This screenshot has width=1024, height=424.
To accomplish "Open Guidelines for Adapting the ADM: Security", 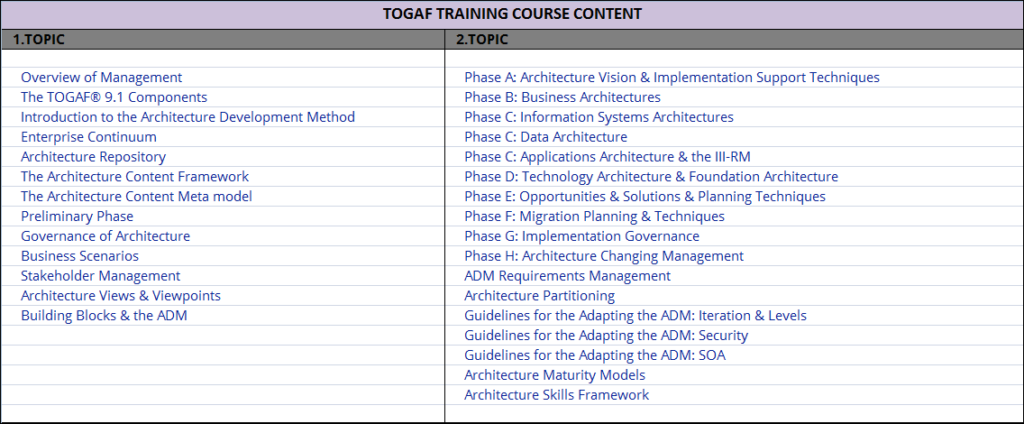I will [606, 336].
